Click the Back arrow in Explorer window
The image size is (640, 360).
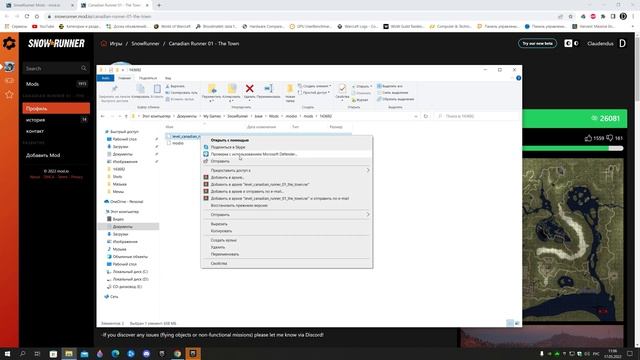[102, 116]
